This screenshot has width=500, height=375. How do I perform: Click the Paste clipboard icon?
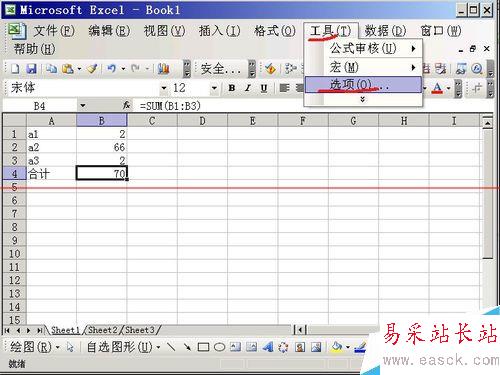tap(68, 69)
